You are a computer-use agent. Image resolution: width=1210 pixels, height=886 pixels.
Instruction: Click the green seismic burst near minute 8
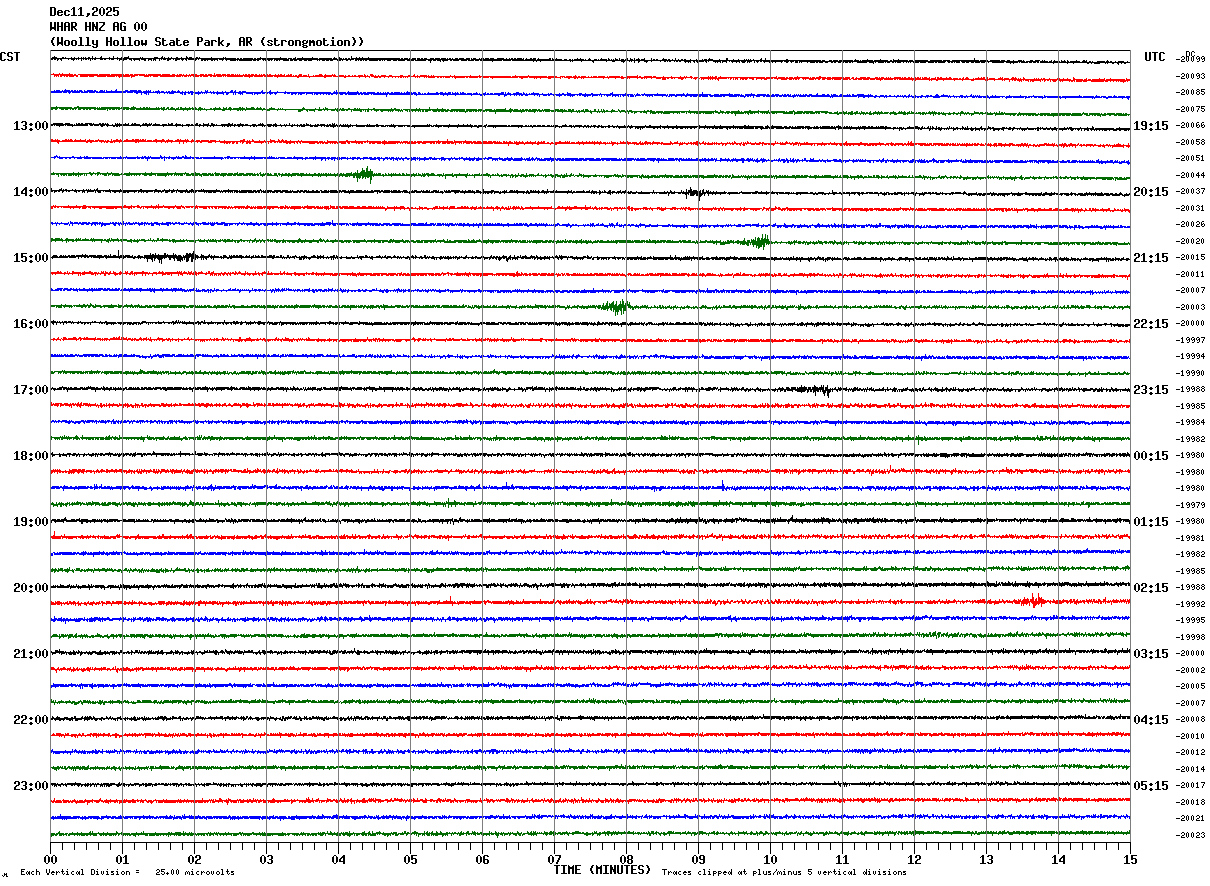[x=617, y=307]
